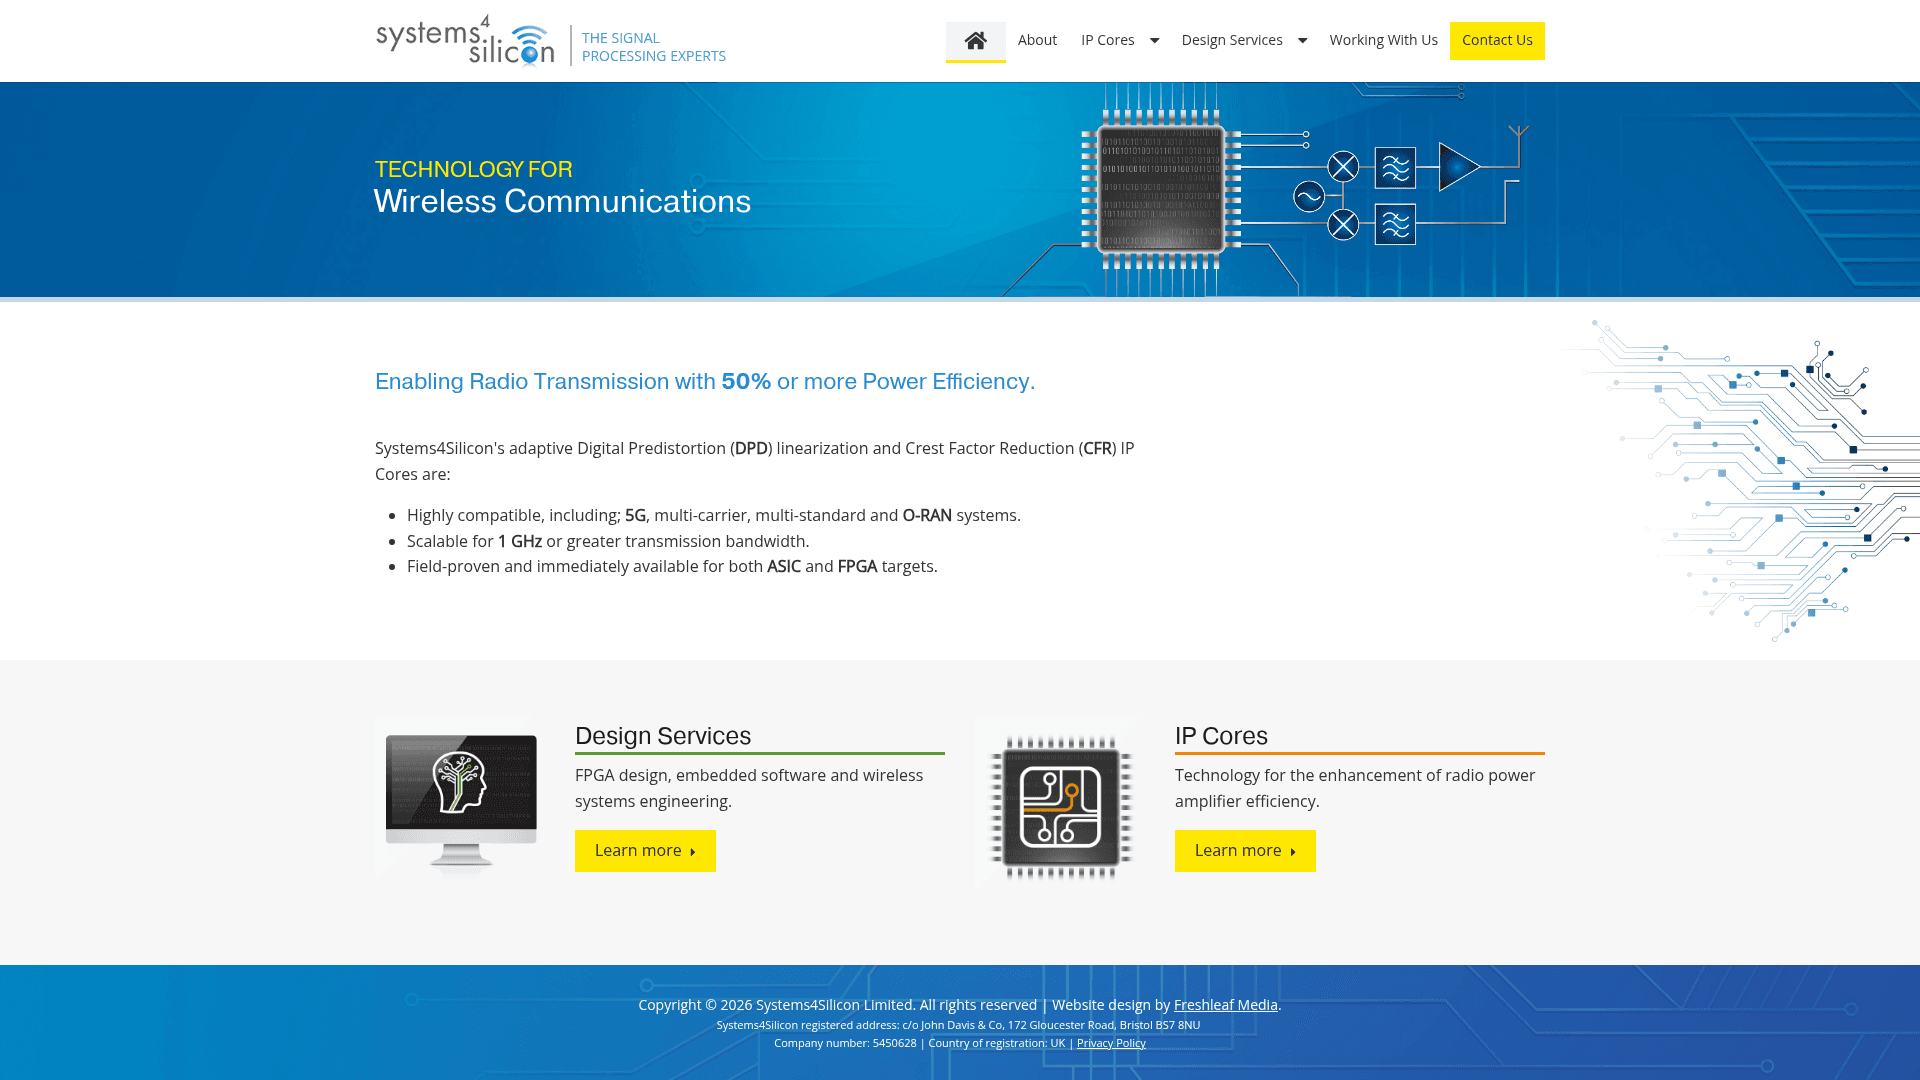Click Learn more under IP Cores
The width and height of the screenshot is (1920, 1080).
(x=1245, y=851)
